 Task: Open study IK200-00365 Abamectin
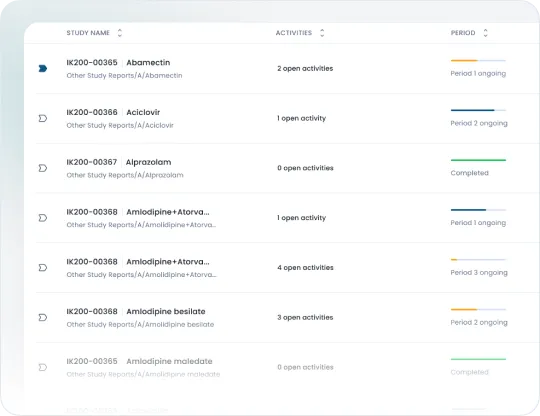click(x=118, y=62)
